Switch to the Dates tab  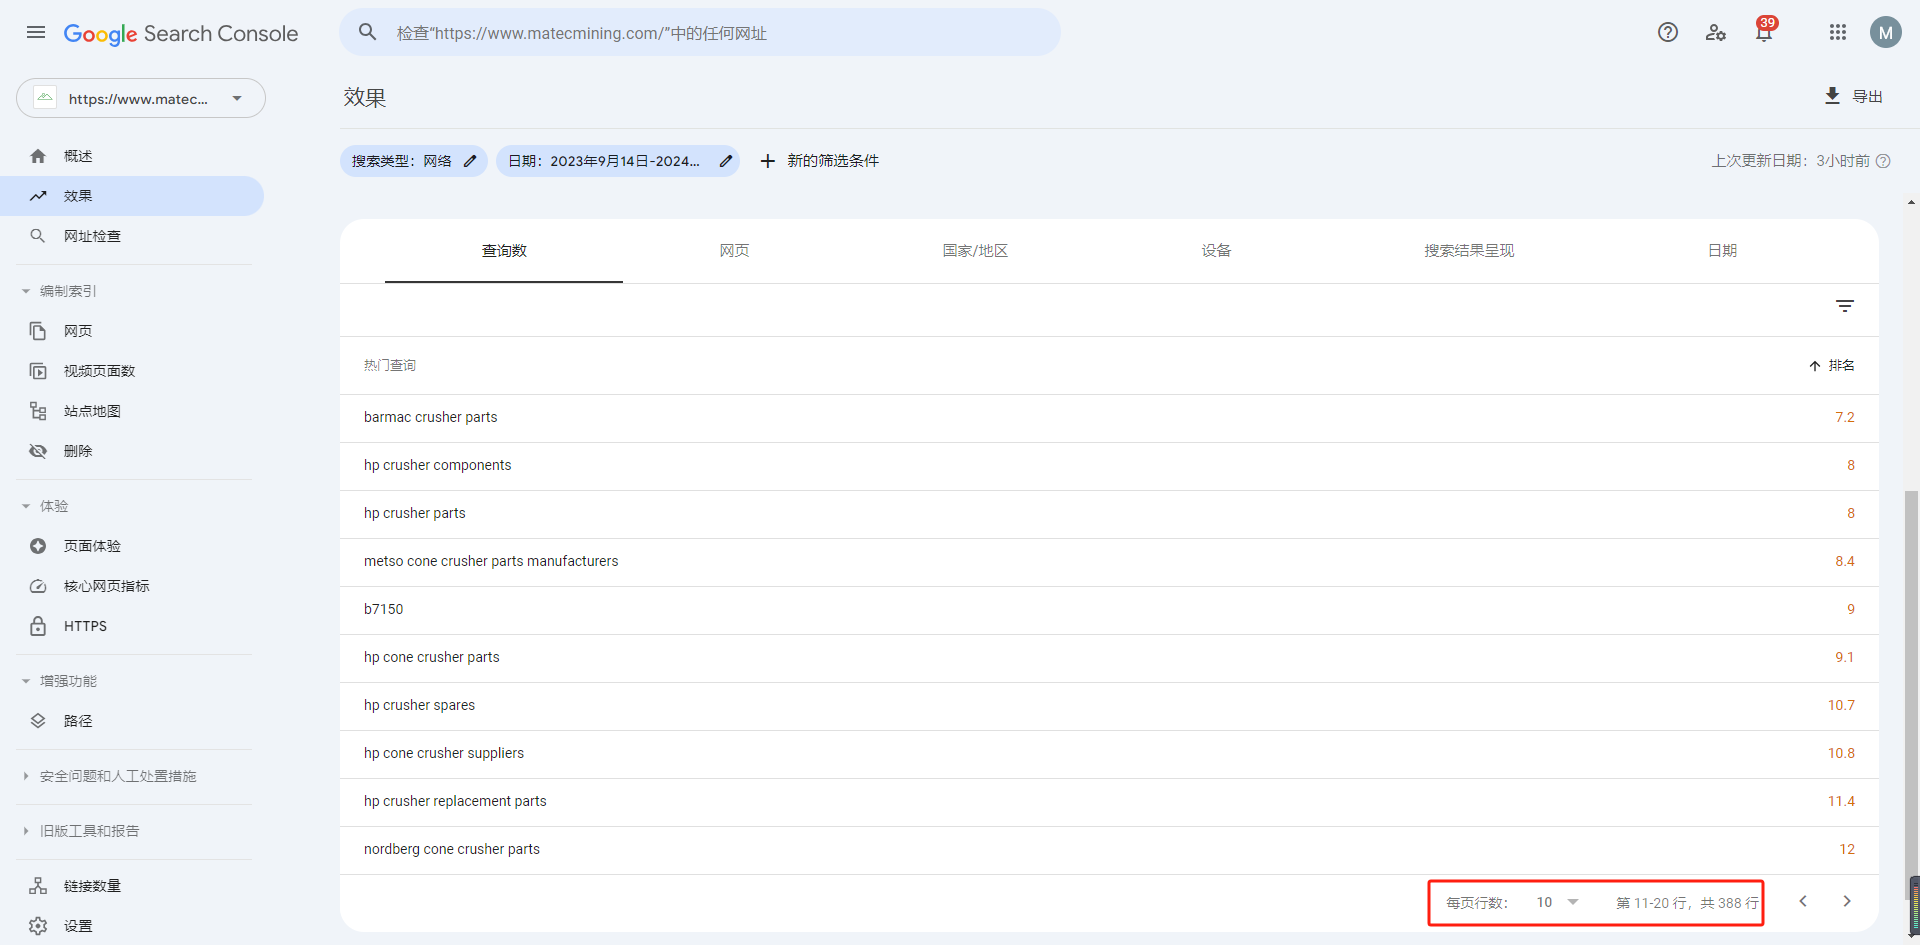coord(1722,251)
